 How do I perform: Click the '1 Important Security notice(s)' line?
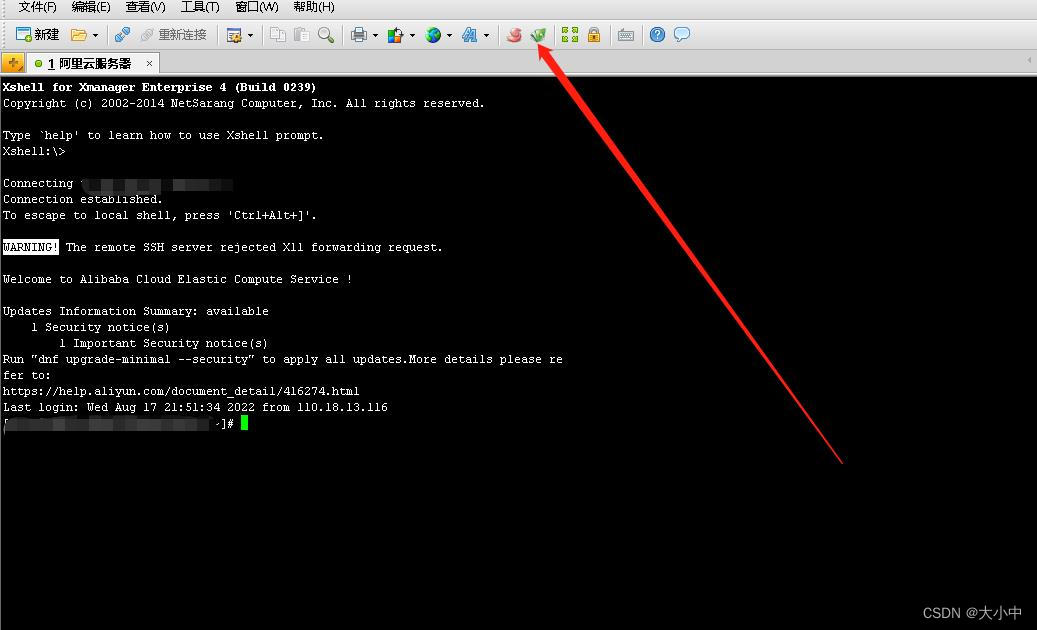163,343
